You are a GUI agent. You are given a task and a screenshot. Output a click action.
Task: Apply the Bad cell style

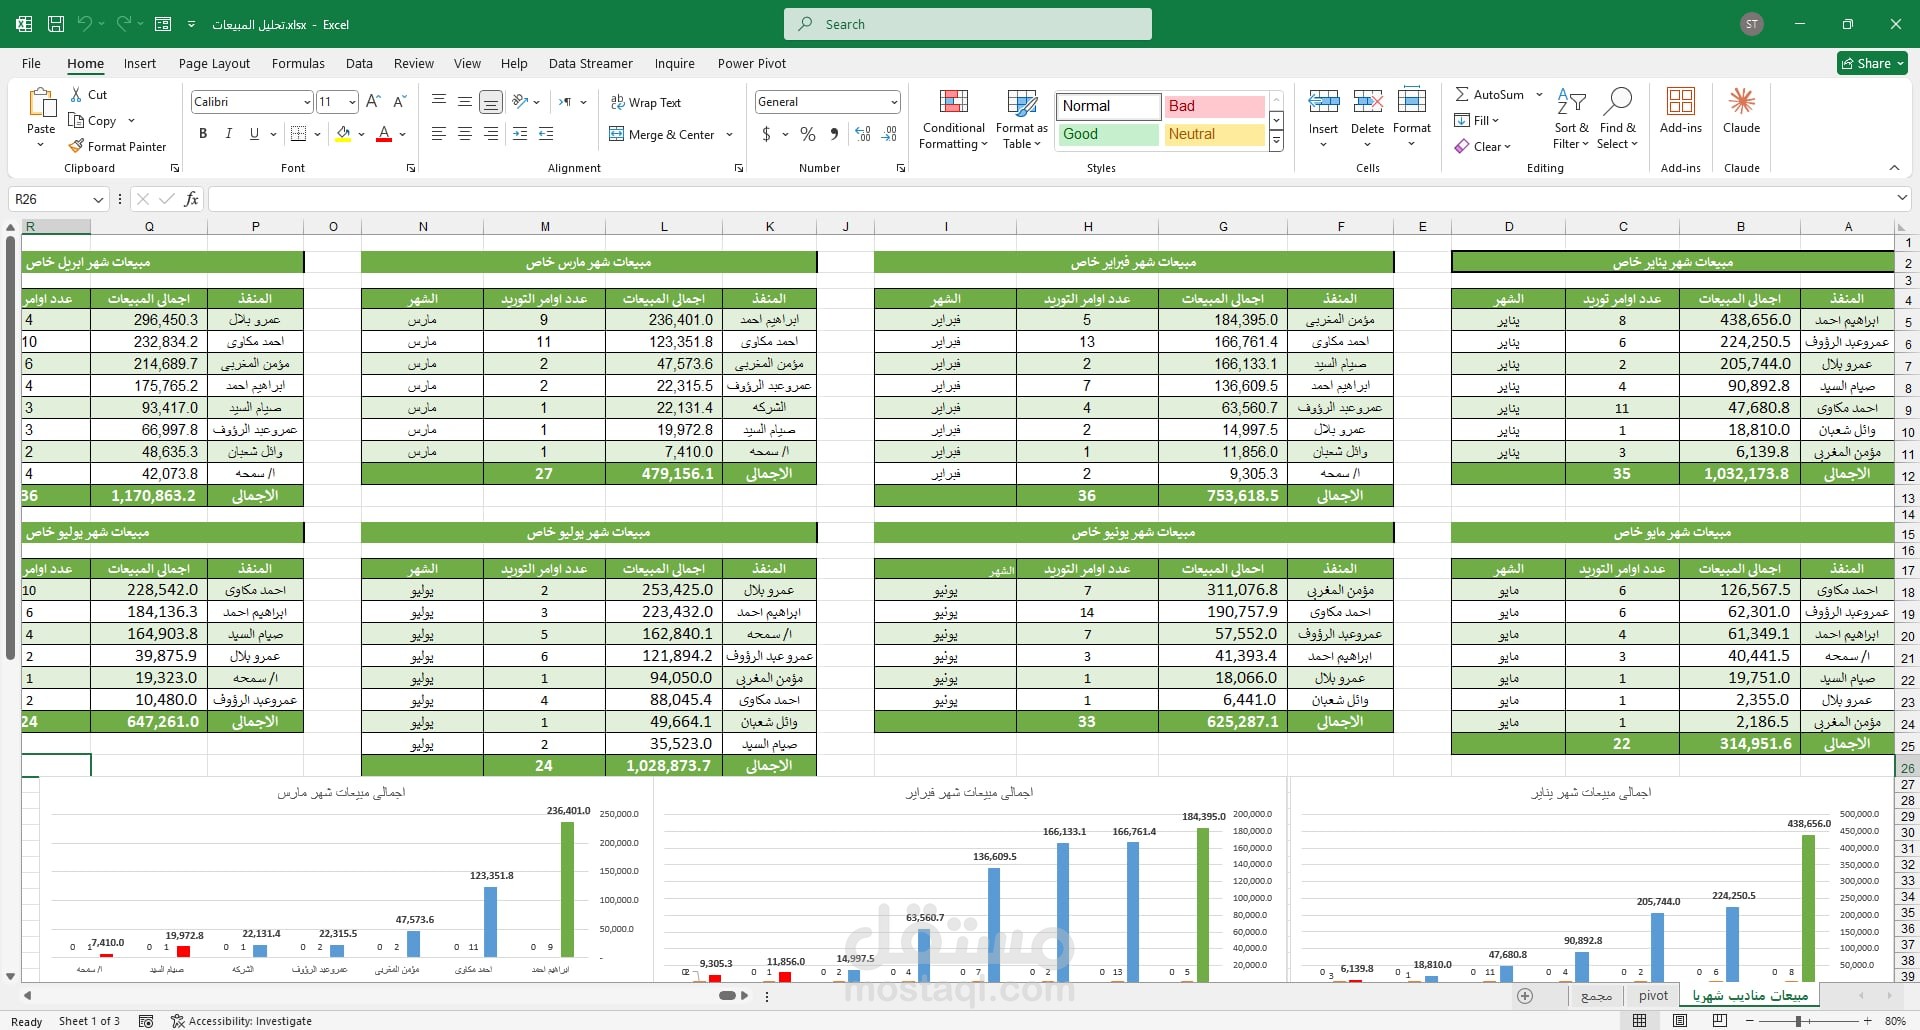tap(1214, 106)
